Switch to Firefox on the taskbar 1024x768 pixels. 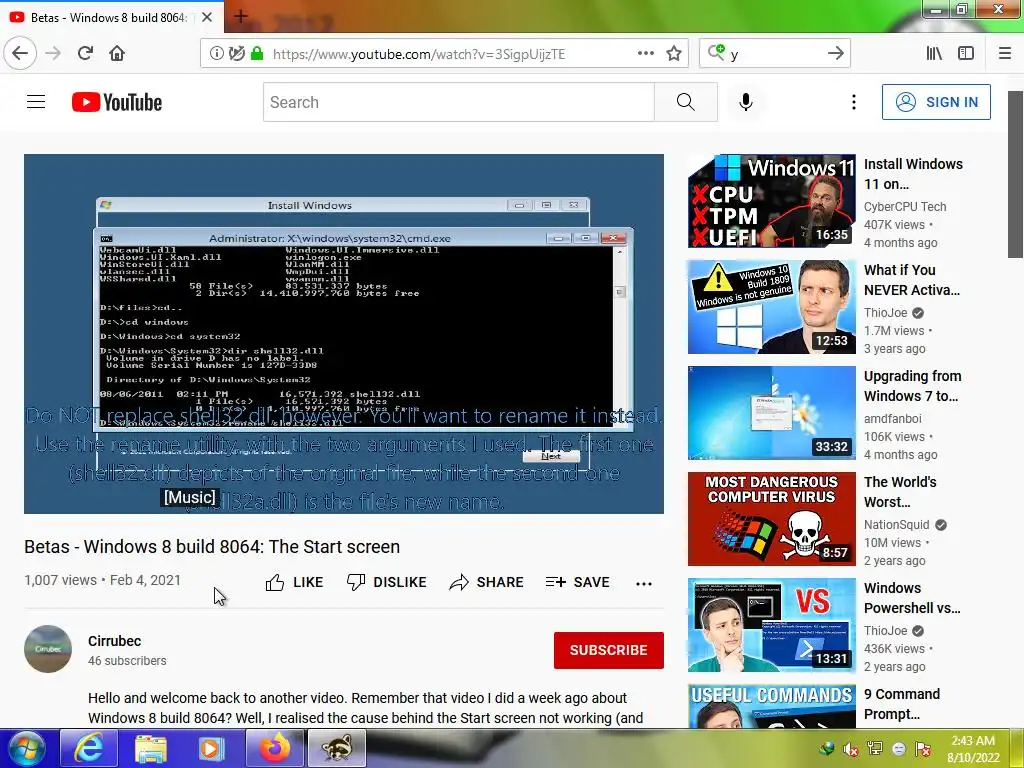pyautogui.click(x=274, y=748)
